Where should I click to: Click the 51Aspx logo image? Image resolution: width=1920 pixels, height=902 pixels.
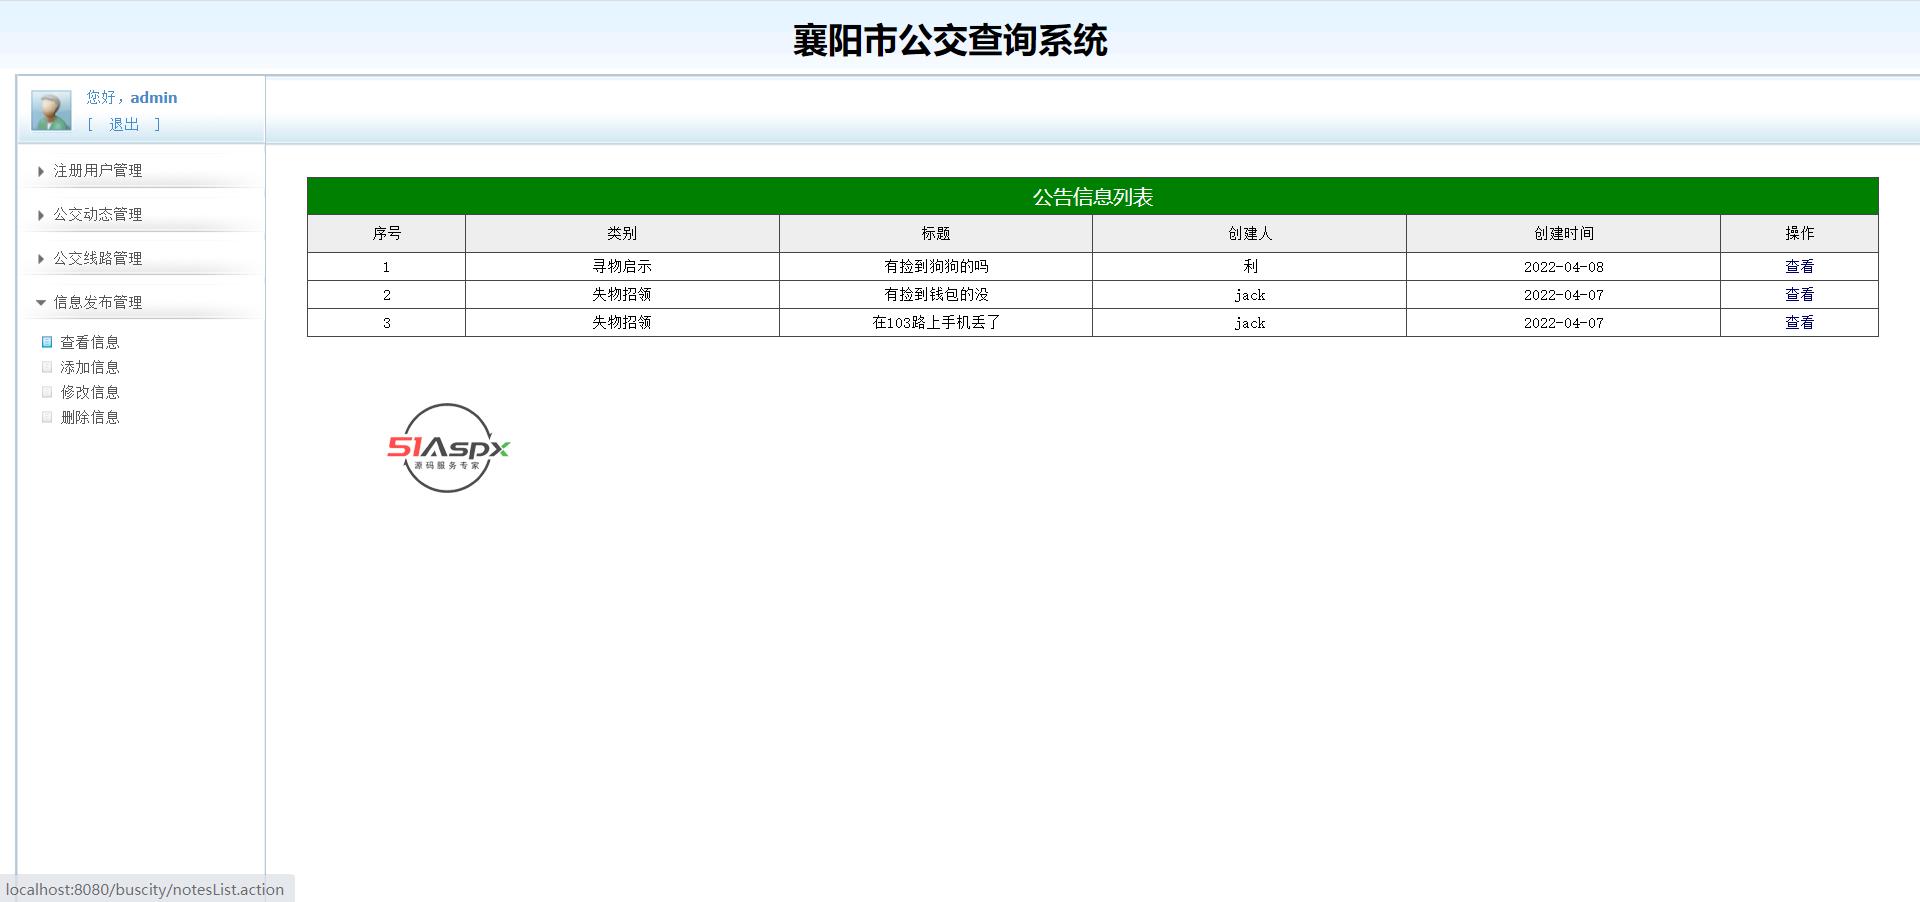(x=448, y=448)
